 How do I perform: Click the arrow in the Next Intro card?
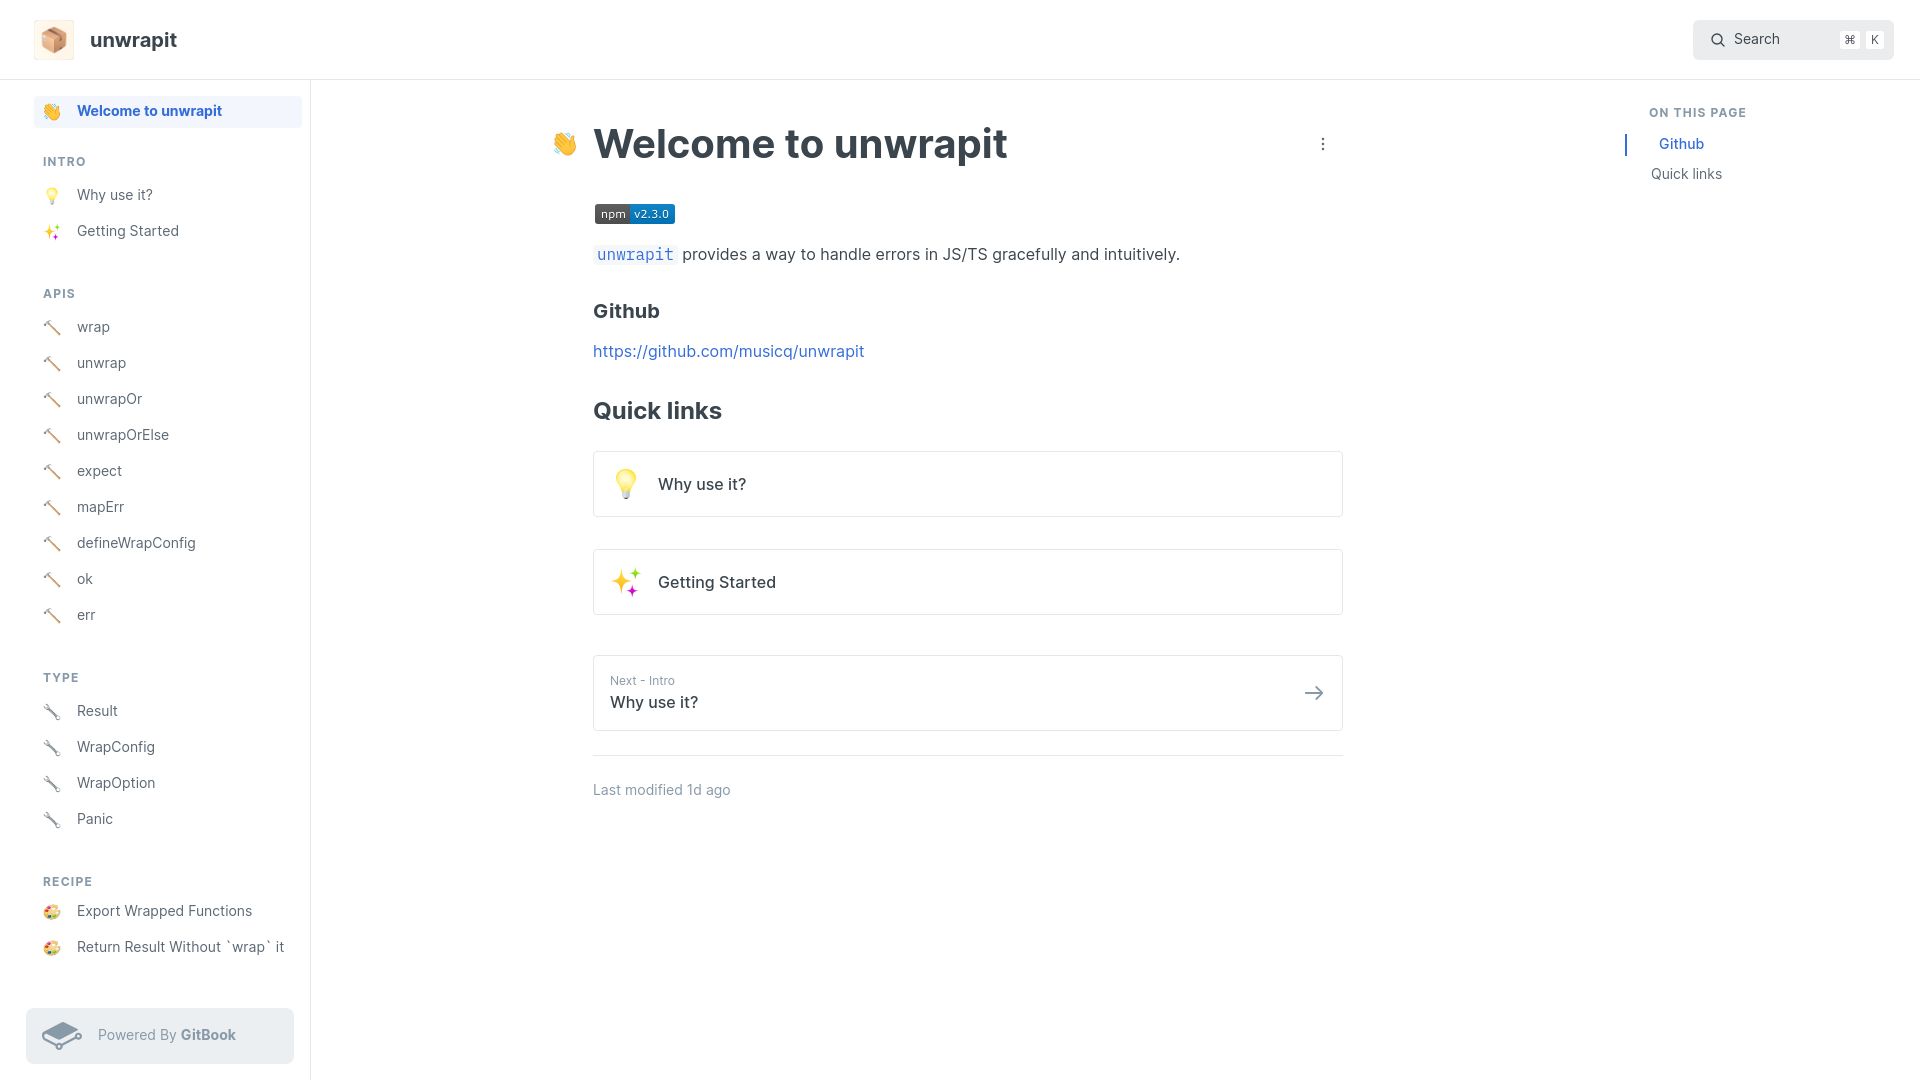pos(1314,693)
